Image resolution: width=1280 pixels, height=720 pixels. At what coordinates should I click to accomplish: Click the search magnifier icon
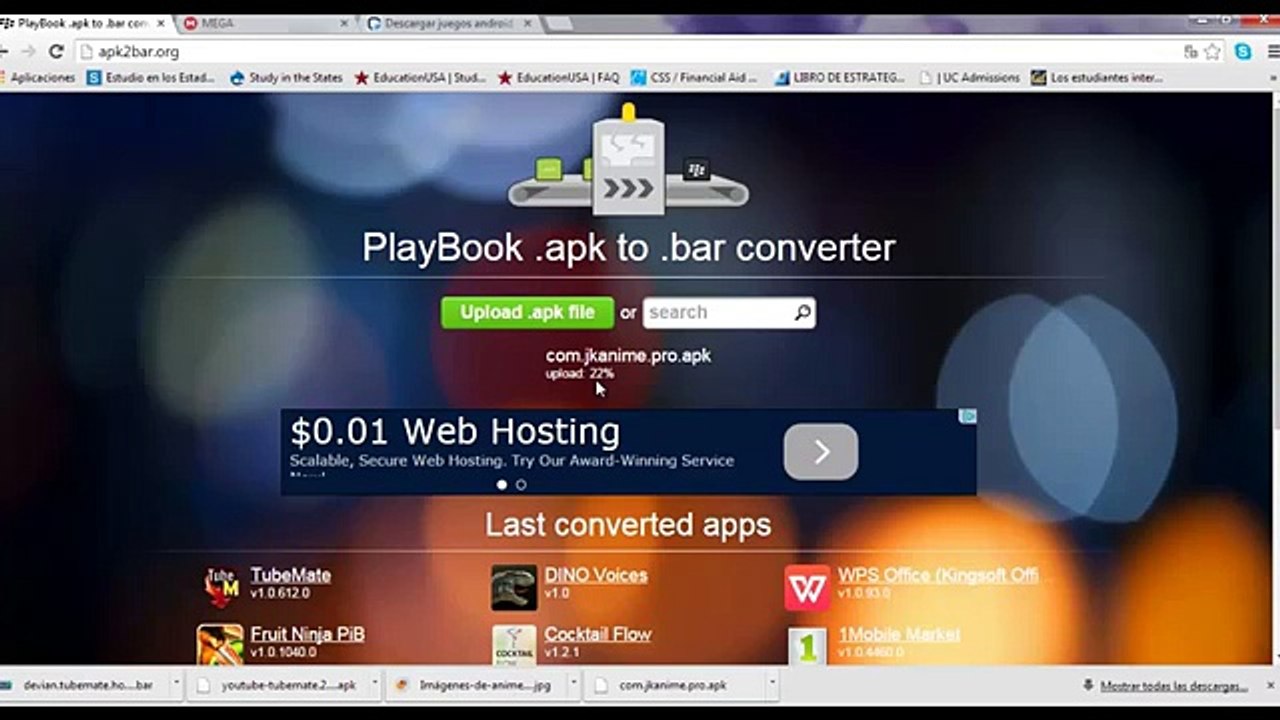click(802, 313)
